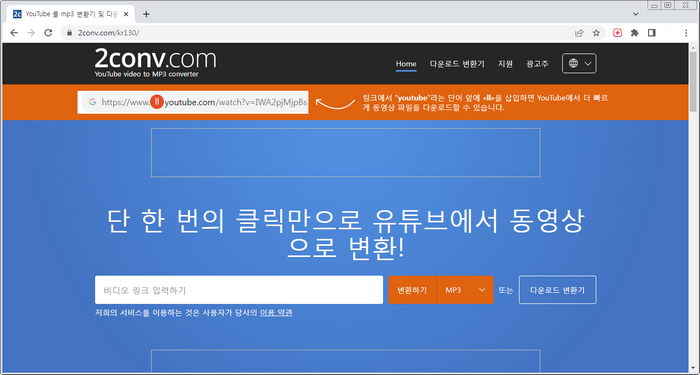Click the 변환하기 convert button
The width and height of the screenshot is (700, 375).
click(x=412, y=290)
